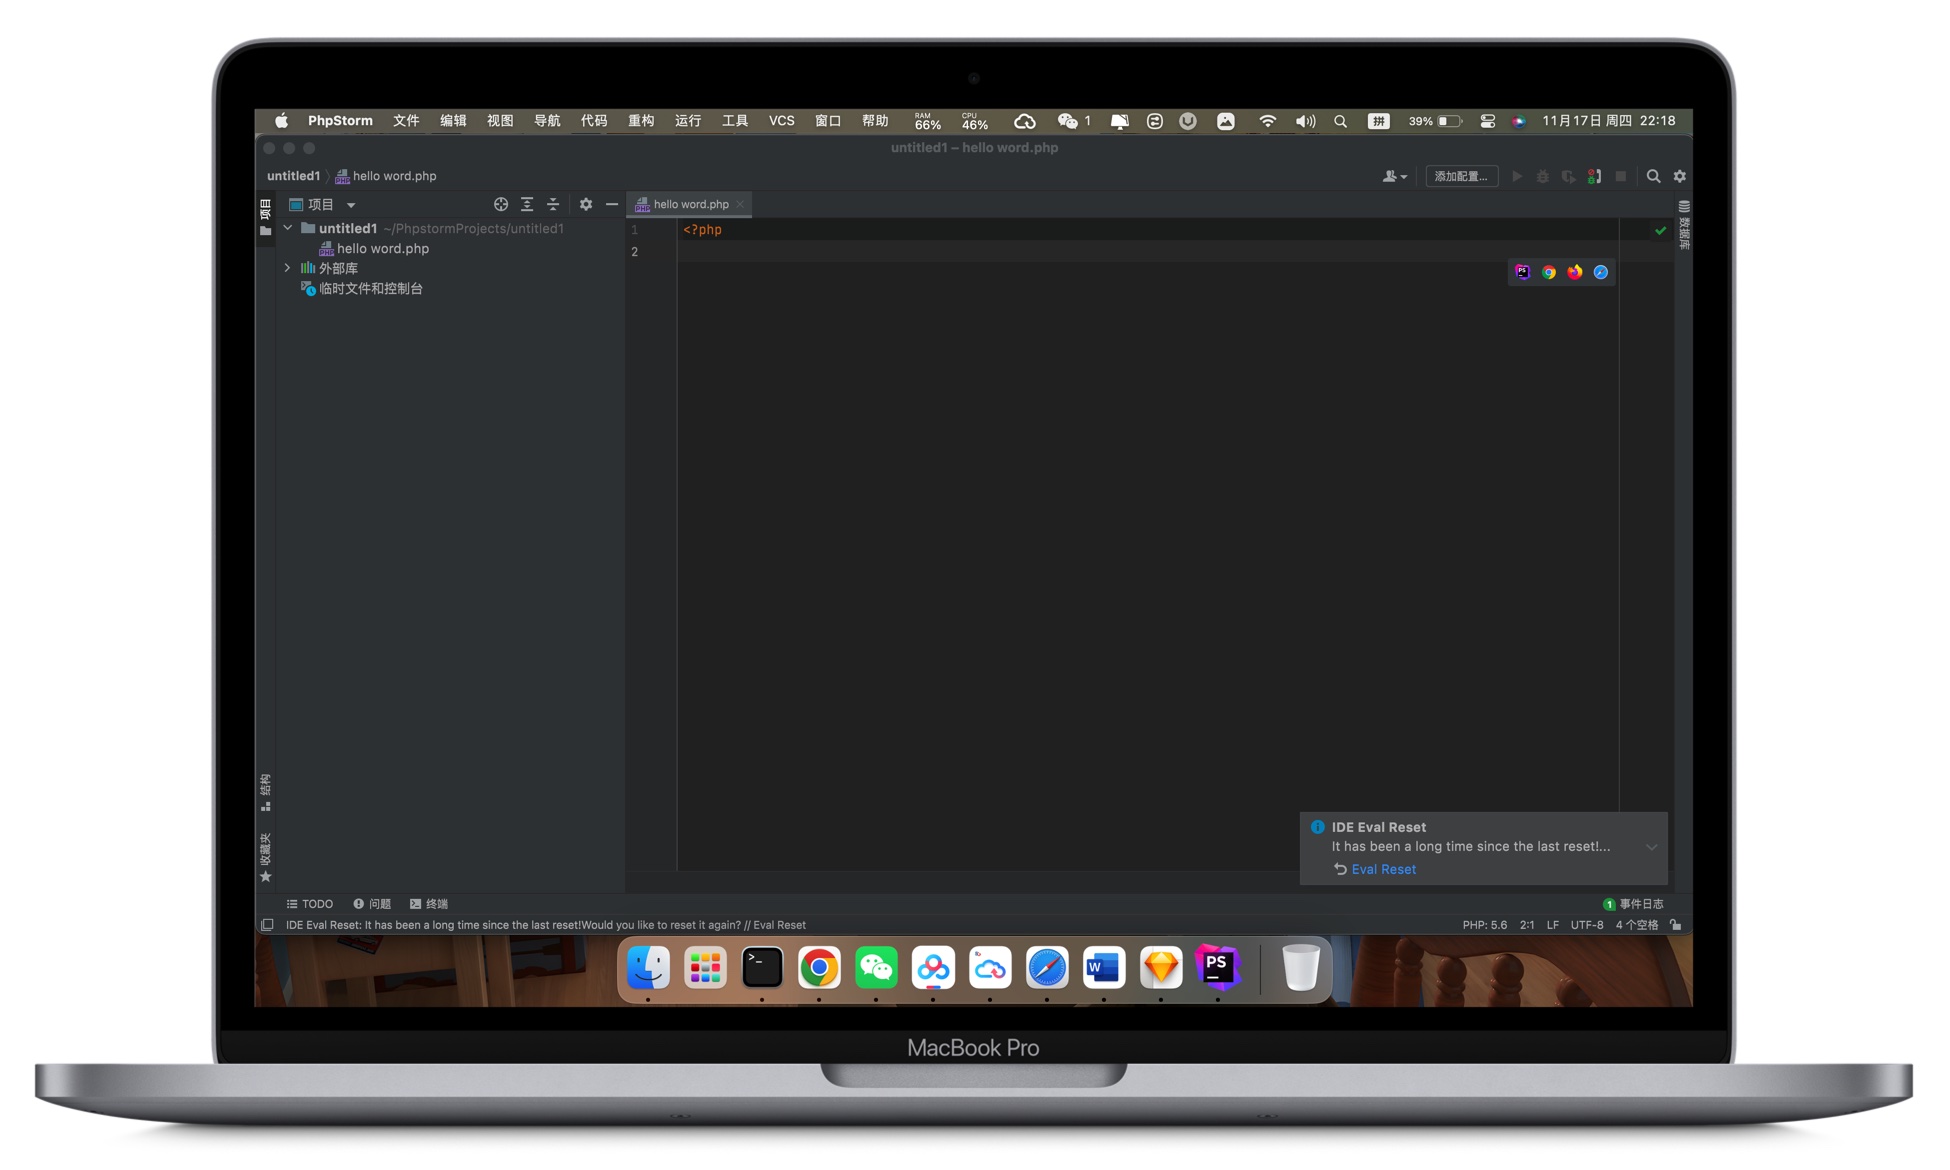The image size is (1950, 1170).
Task: Click the settings gear icon in project toolbar
Action: [588, 205]
